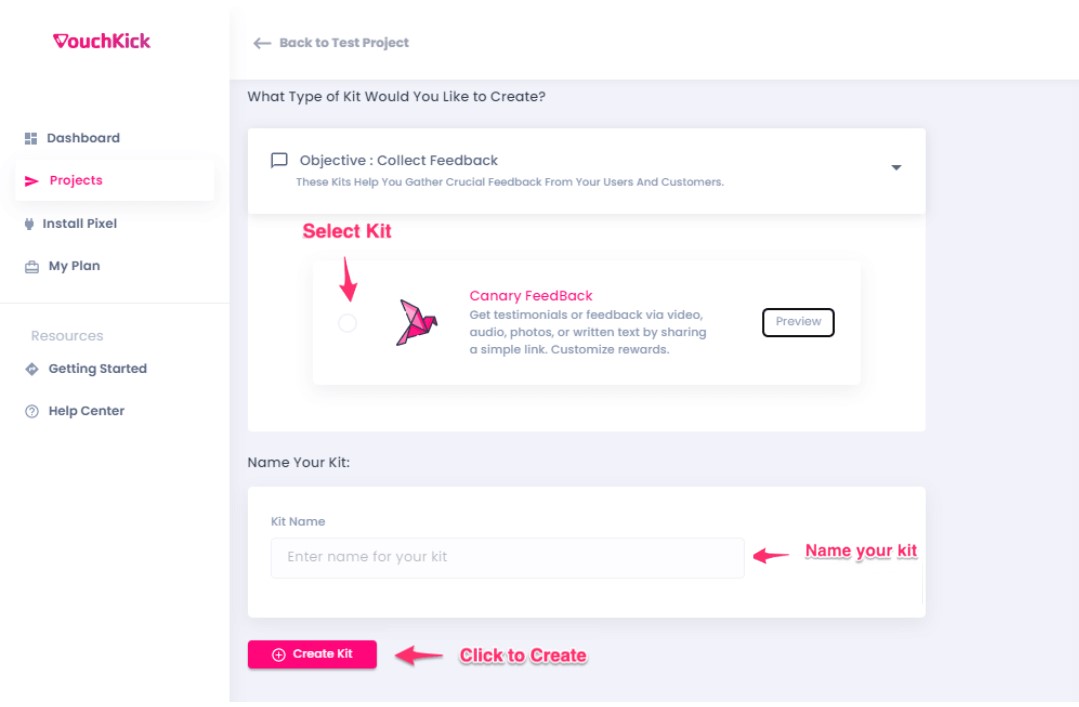Image resolution: width=1079 pixels, height=707 pixels.
Task: Click the Getting Started diamond icon
Action: coord(31,369)
